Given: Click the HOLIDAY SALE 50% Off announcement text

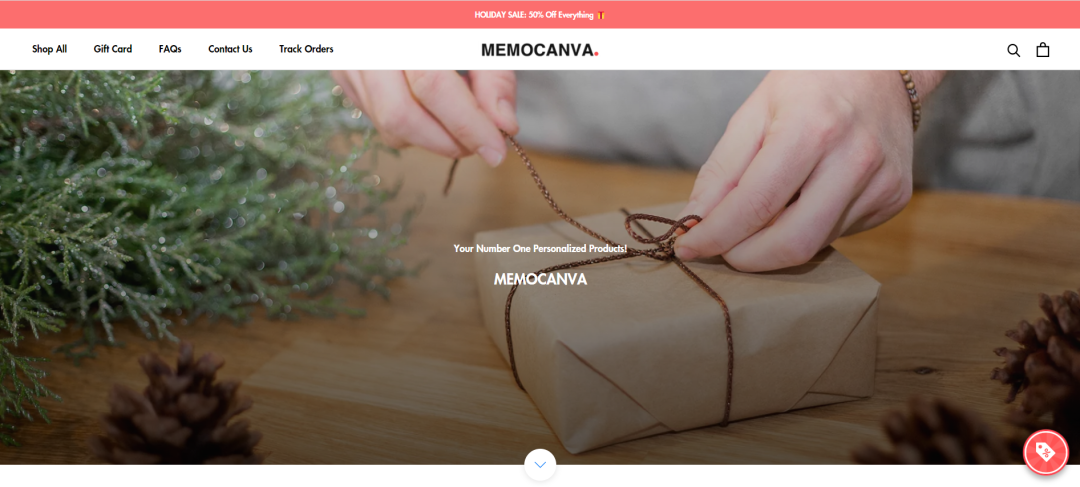Looking at the screenshot, I should coord(534,14).
